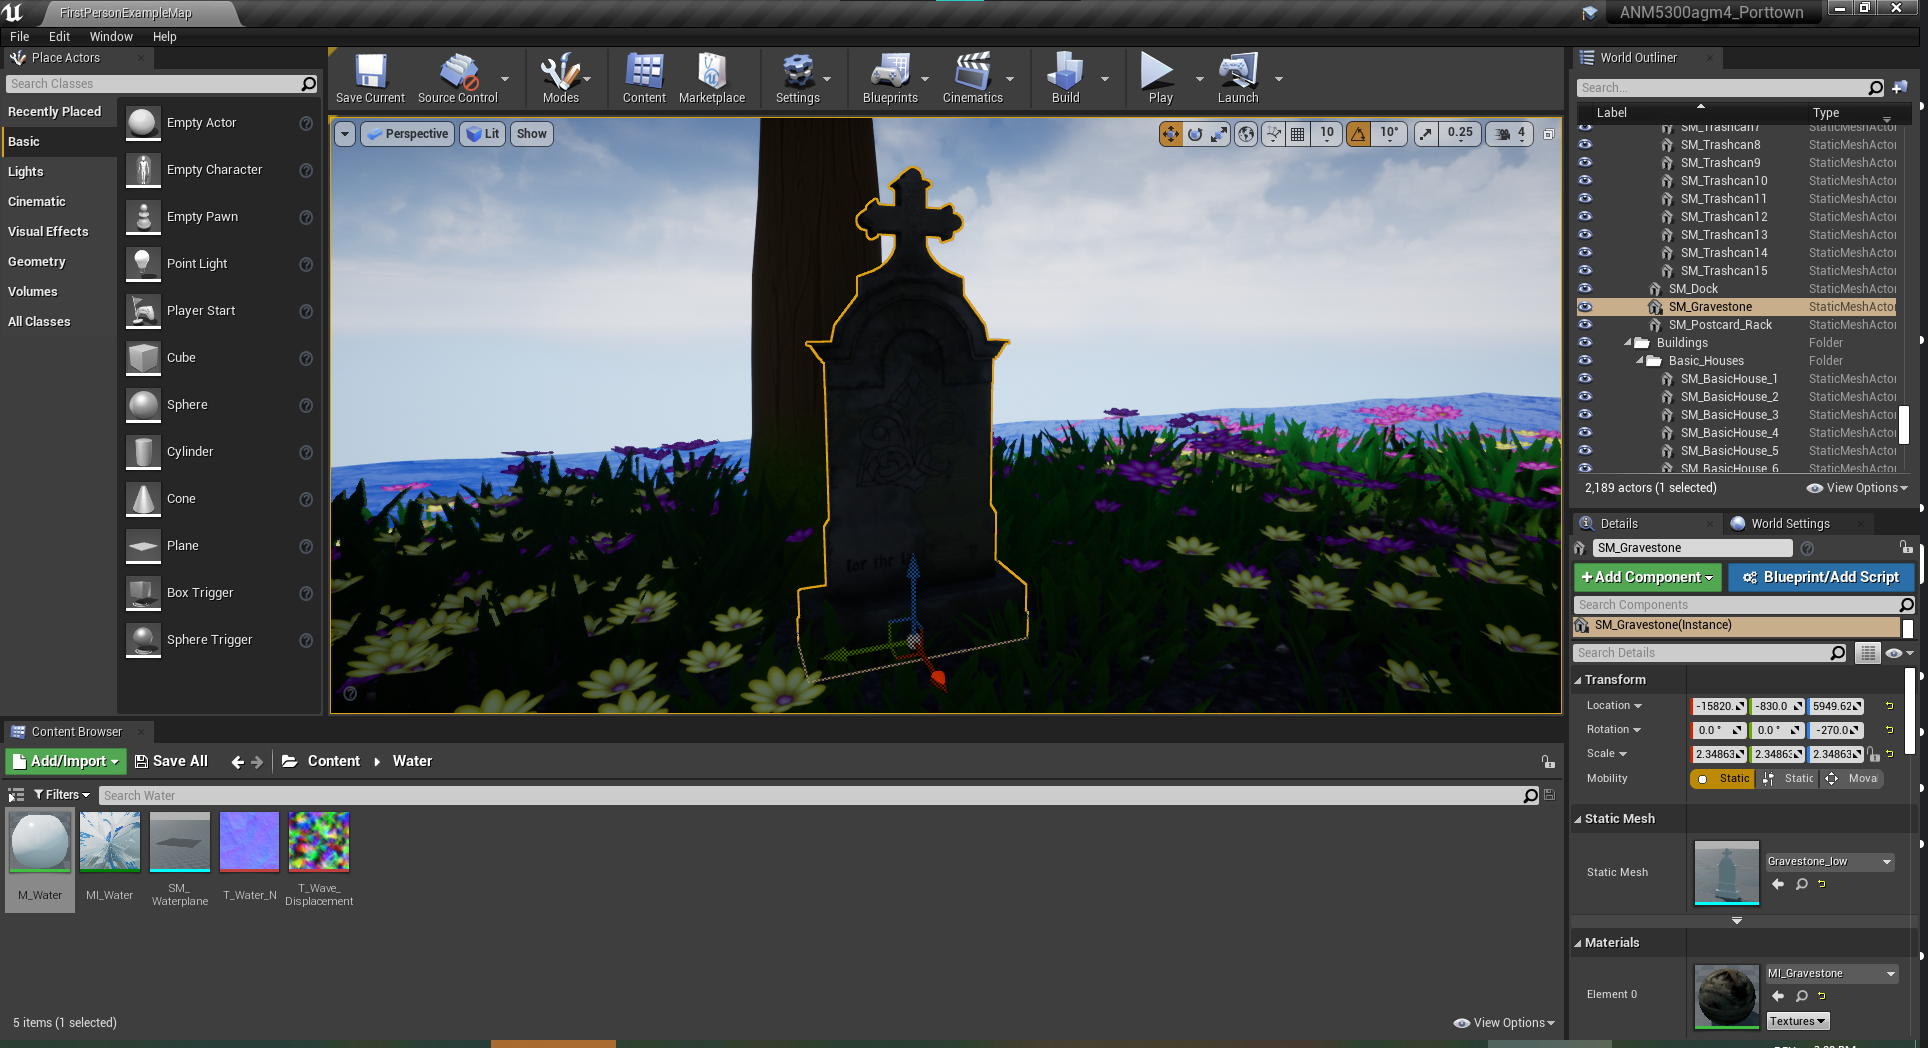The width and height of the screenshot is (1928, 1048).
Task: Open the Cinematics toolbar icon
Action: [x=972, y=78]
